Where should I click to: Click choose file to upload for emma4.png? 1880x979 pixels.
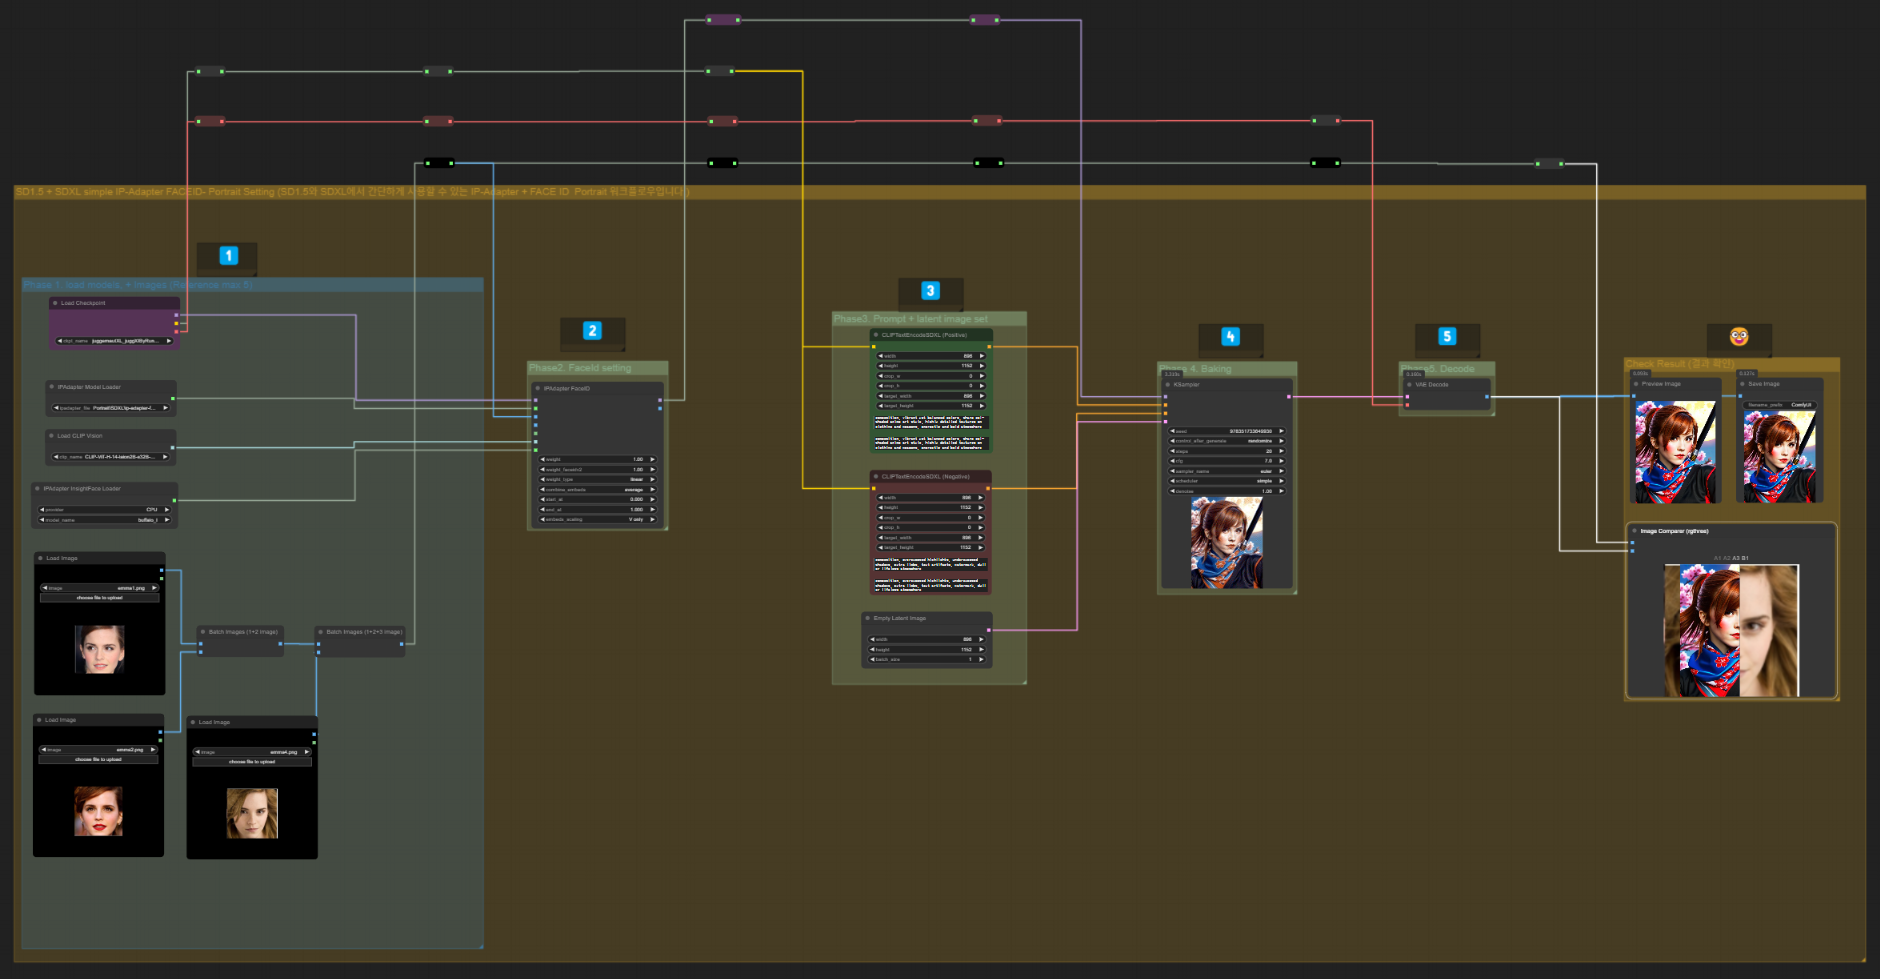pyautogui.click(x=252, y=762)
